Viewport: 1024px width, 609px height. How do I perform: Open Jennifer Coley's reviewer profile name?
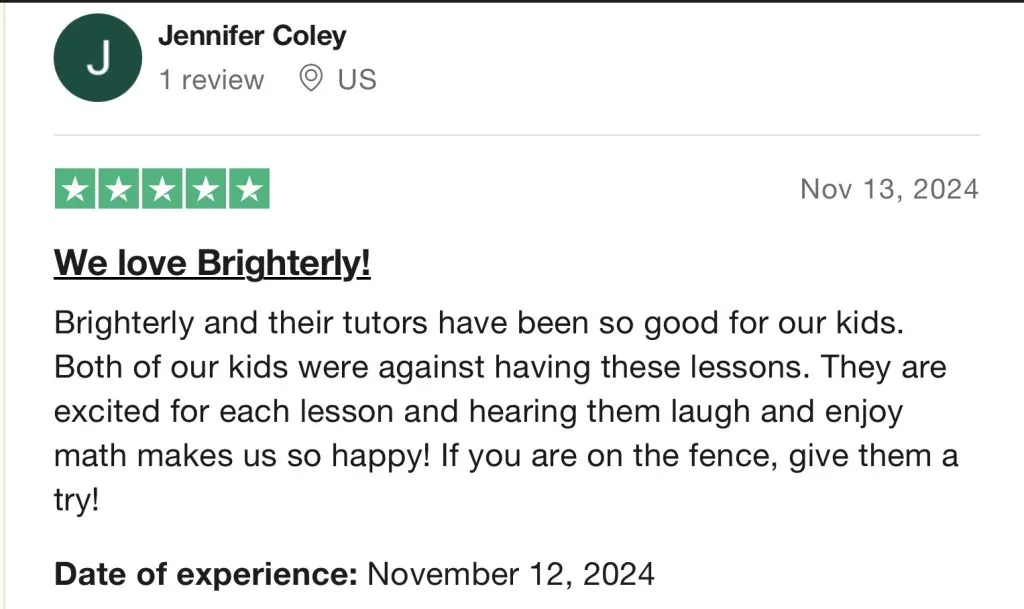pyautogui.click(x=251, y=36)
